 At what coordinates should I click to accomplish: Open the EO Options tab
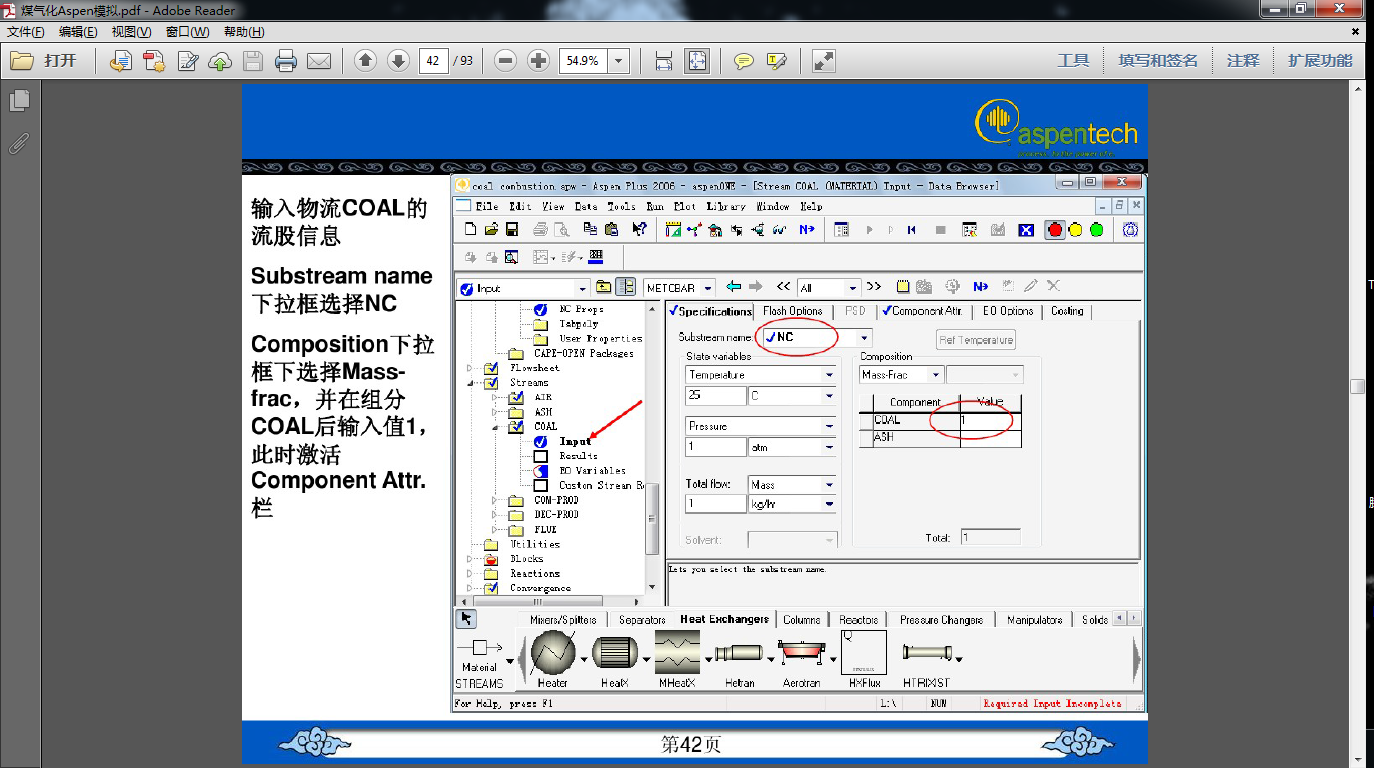pos(1006,311)
